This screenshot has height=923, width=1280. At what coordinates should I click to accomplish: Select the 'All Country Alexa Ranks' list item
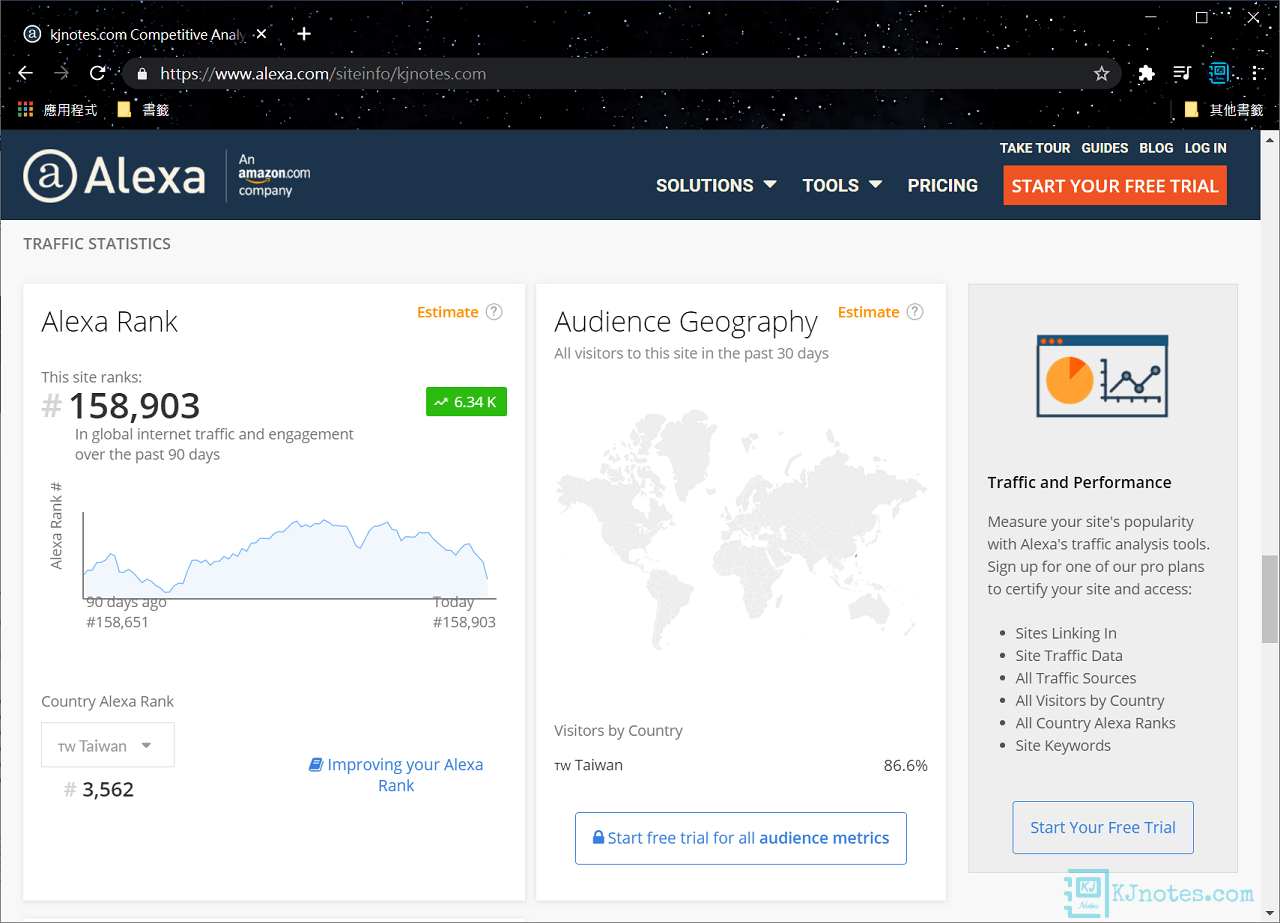tap(1095, 723)
